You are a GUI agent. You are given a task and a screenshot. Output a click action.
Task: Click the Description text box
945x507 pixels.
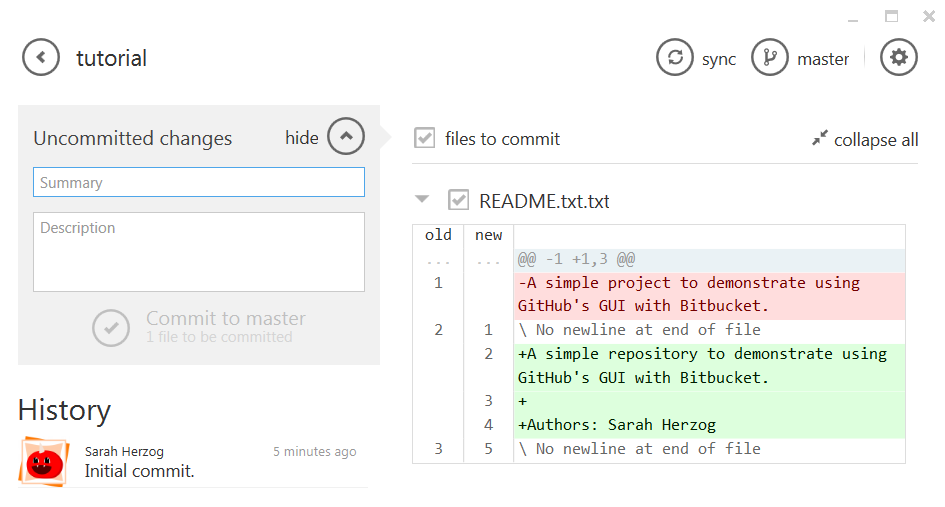pyautogui.click(x=199, y=252)
